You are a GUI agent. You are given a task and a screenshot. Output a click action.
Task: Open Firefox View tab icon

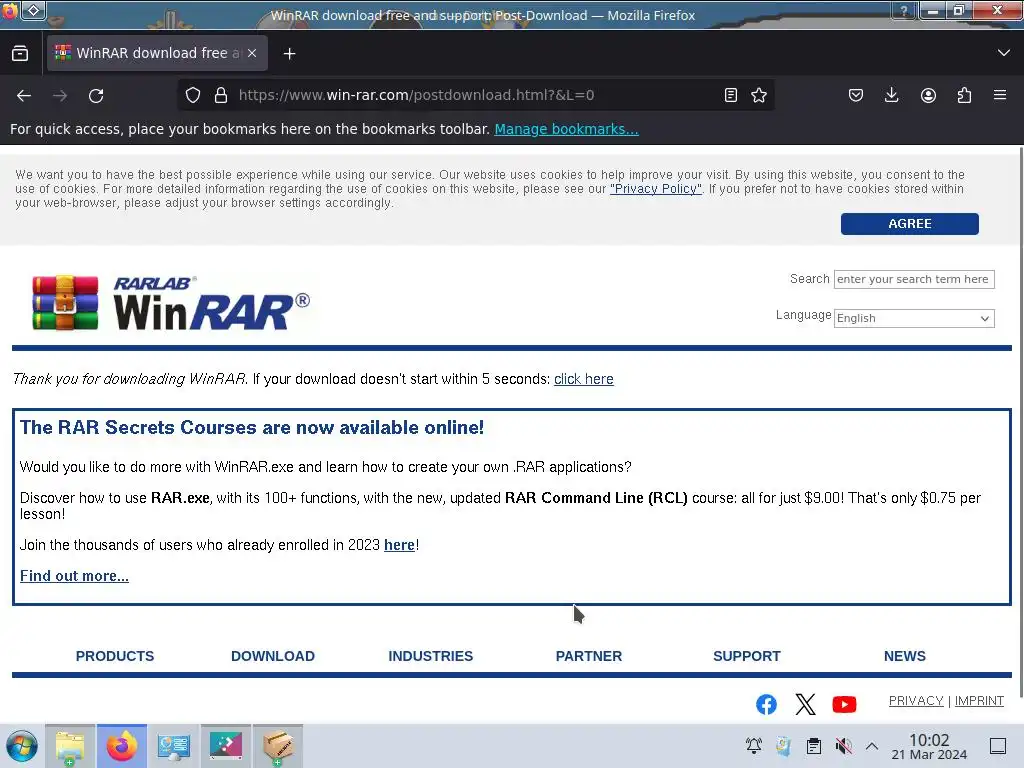(x=20, y=54)
